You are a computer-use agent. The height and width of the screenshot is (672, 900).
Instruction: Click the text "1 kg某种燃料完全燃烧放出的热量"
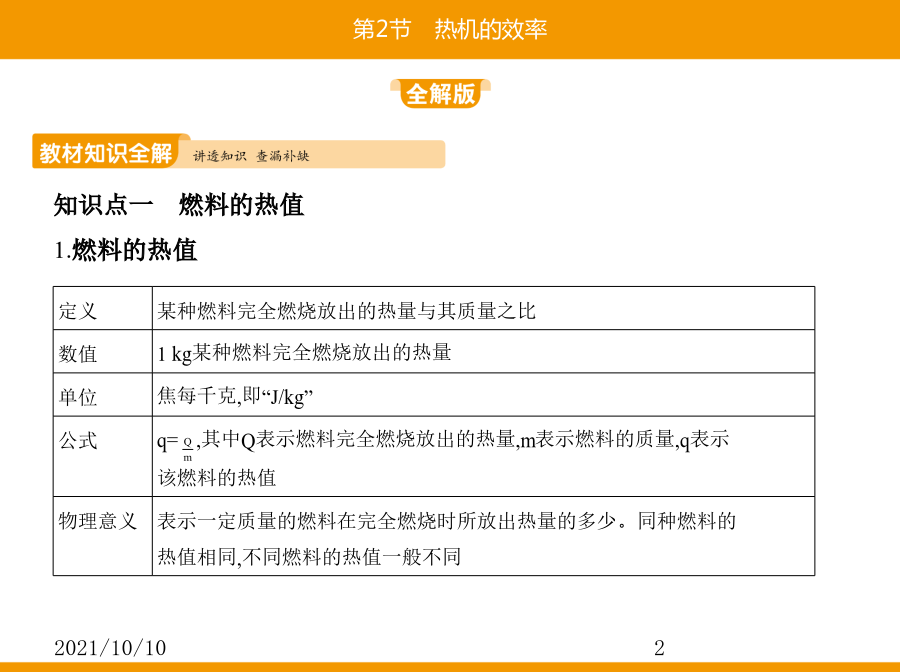click(x=304, y=353)
